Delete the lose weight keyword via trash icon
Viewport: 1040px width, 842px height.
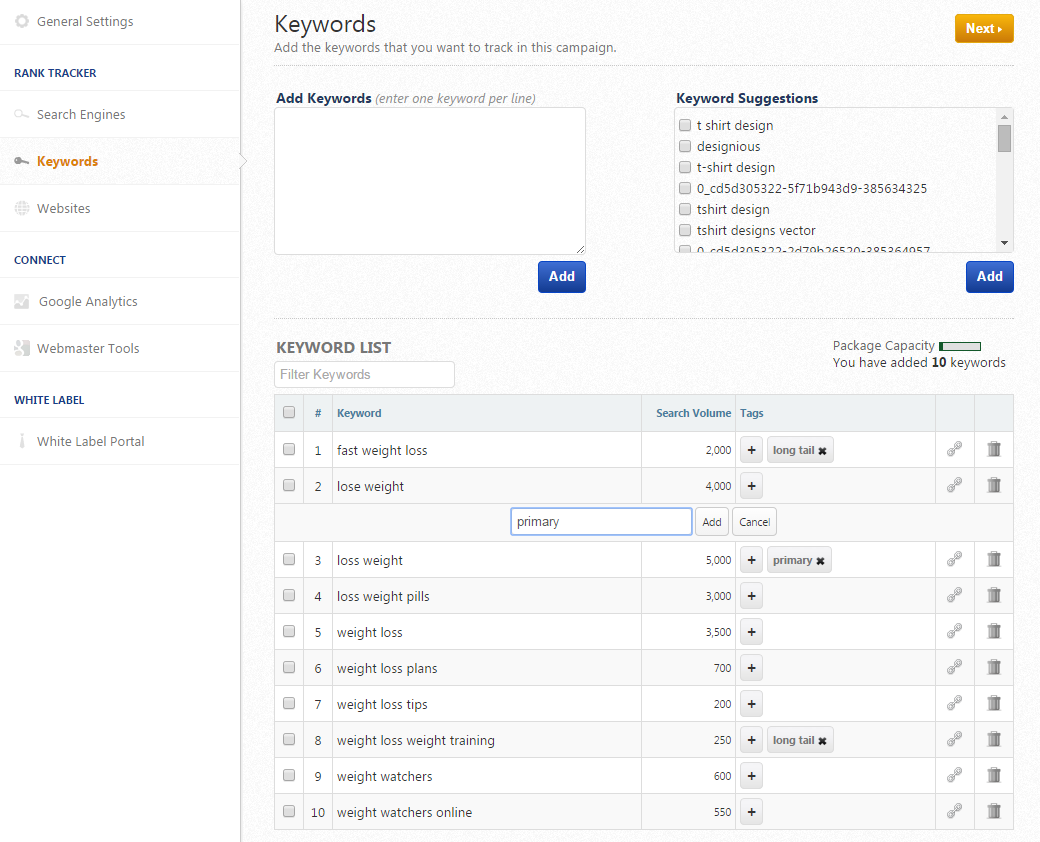(993, 486)
